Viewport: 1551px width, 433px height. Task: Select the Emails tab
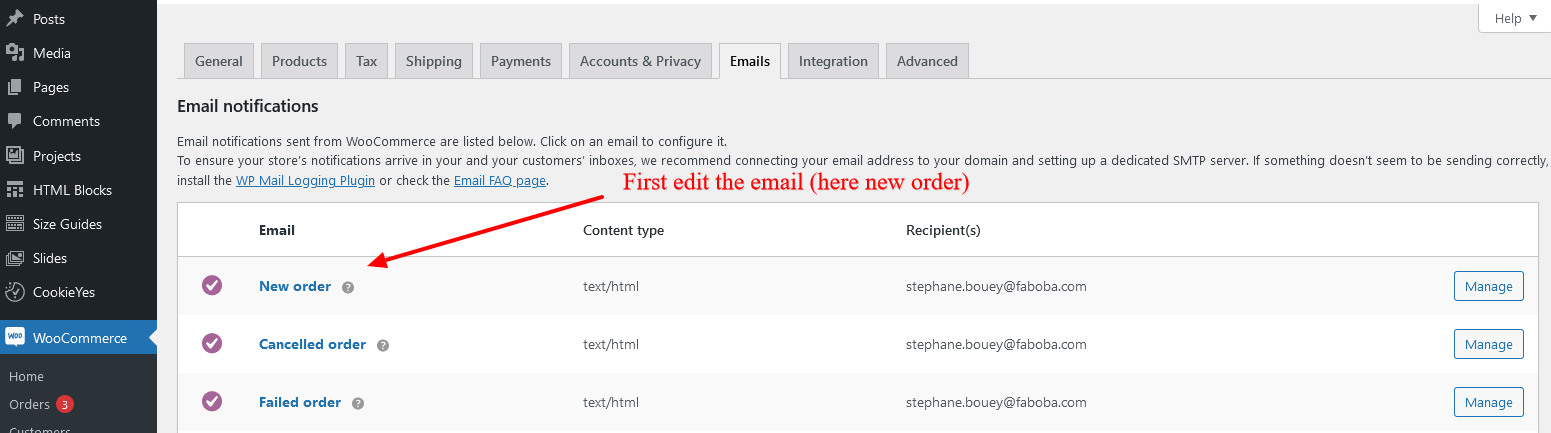pyautogui.click(x=750, y=61)
